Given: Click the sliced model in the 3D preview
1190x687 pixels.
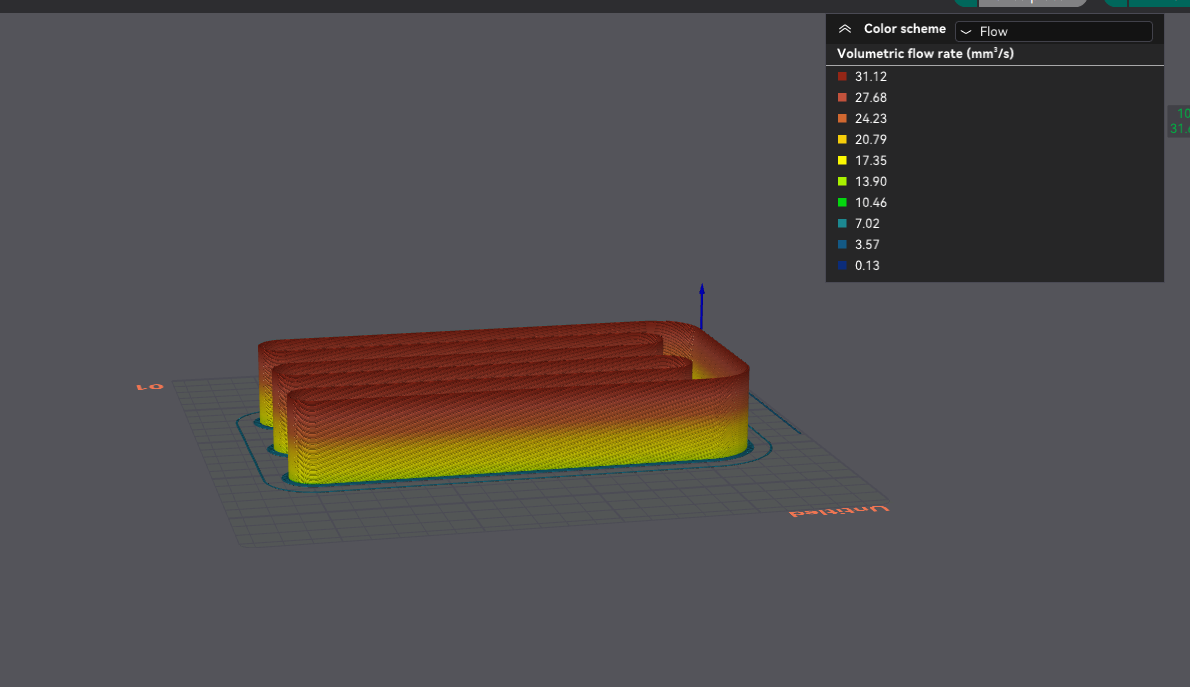Looking at the screenshot, I should (504, 402).
